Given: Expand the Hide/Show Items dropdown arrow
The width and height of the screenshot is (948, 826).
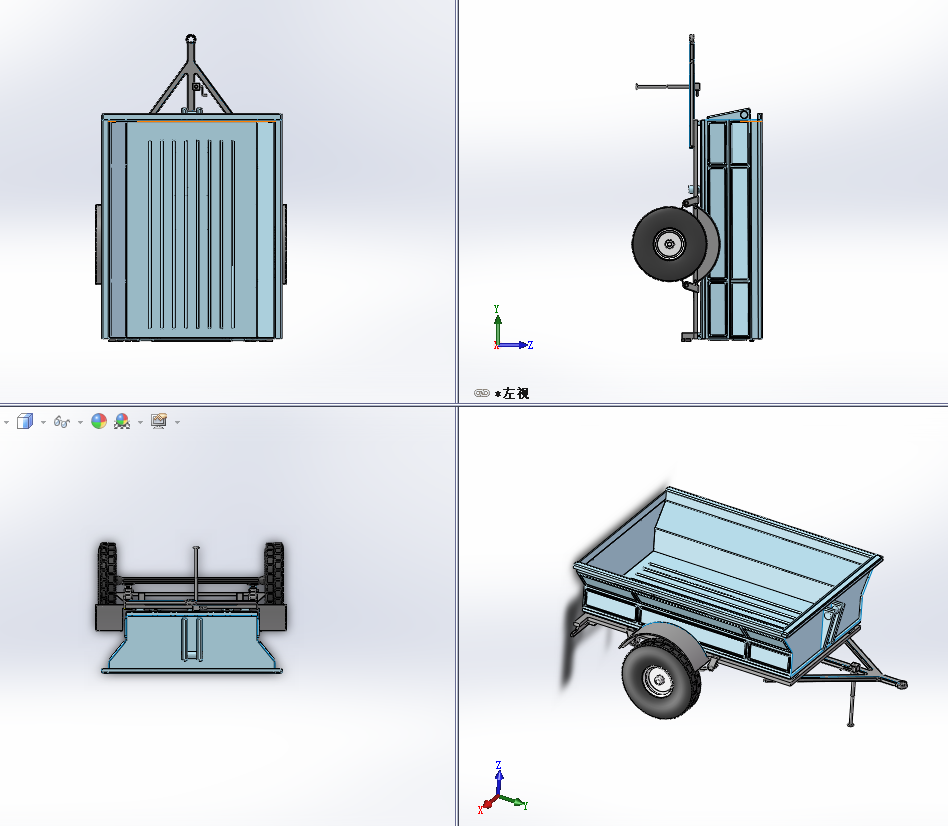Looking at the screenshot, I should (80, 422).
